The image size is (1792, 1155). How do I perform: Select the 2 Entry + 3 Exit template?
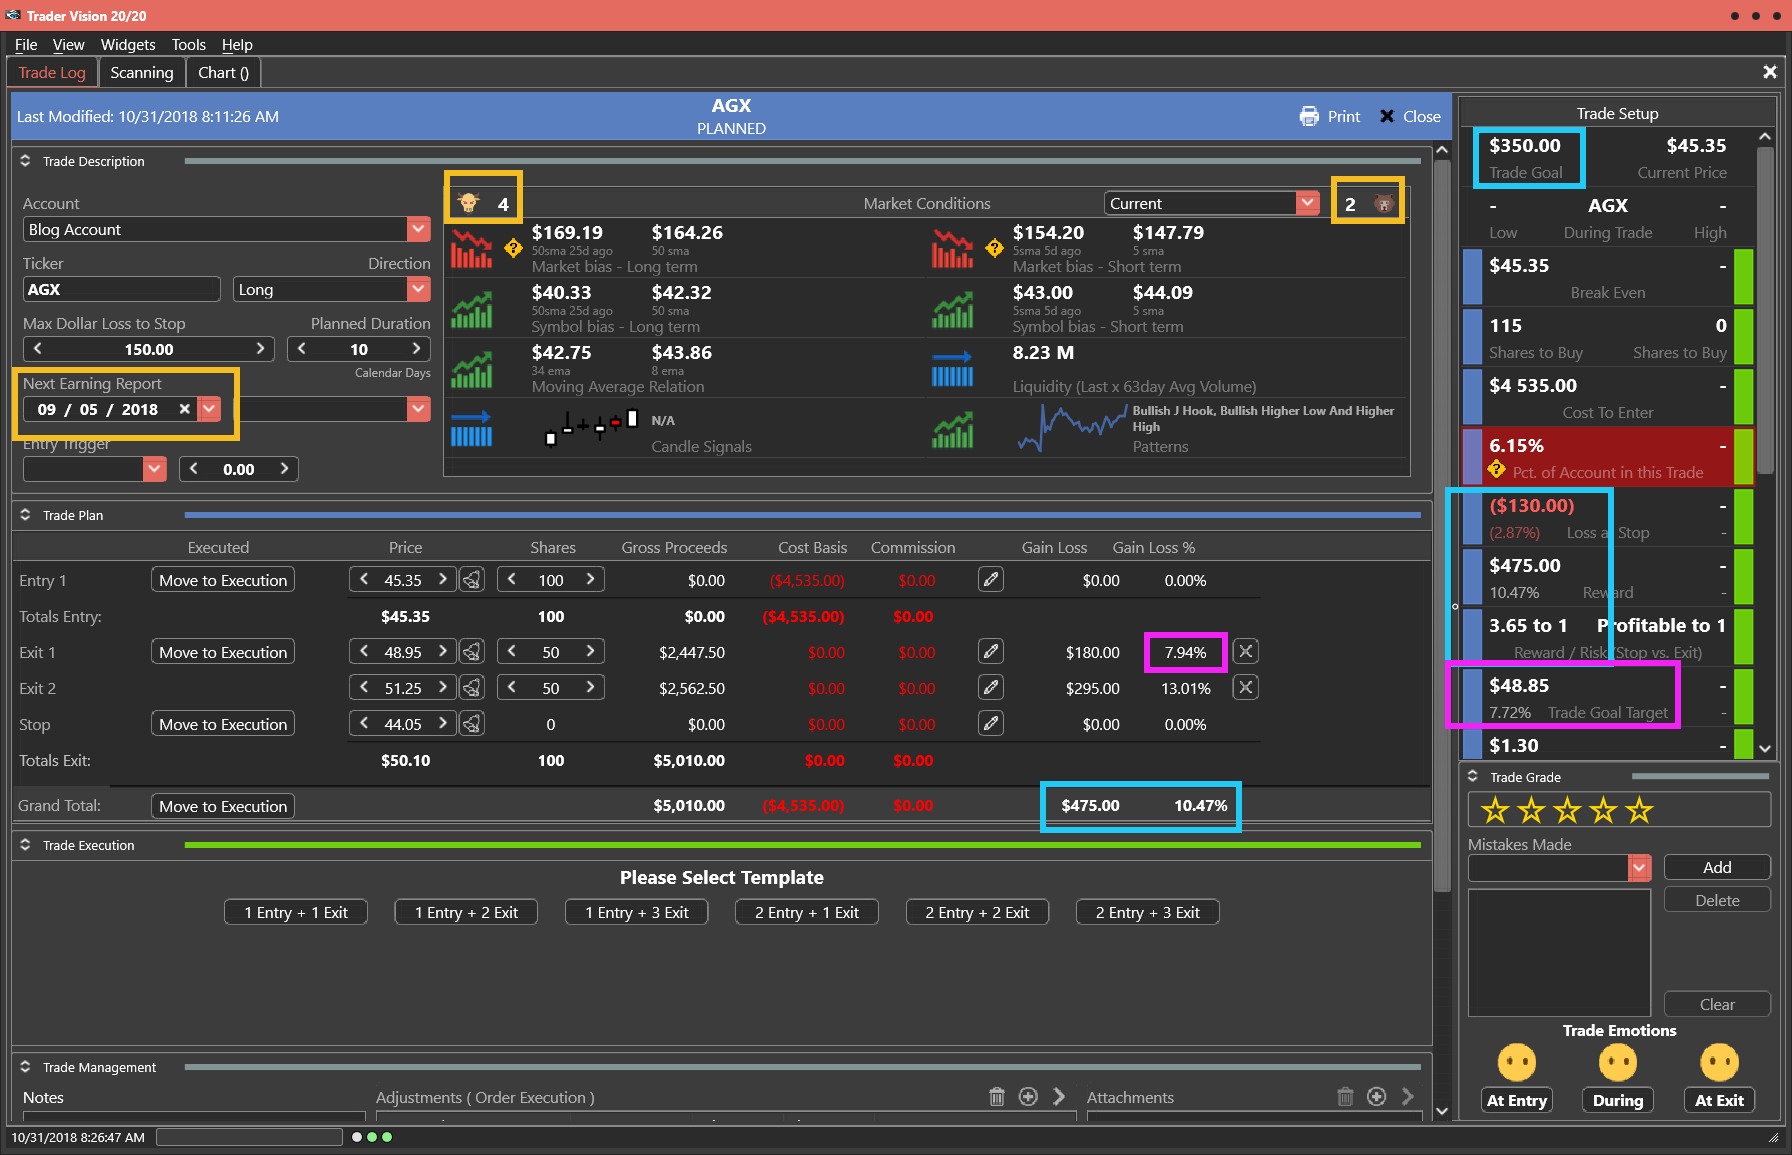tap(1147, 912)
